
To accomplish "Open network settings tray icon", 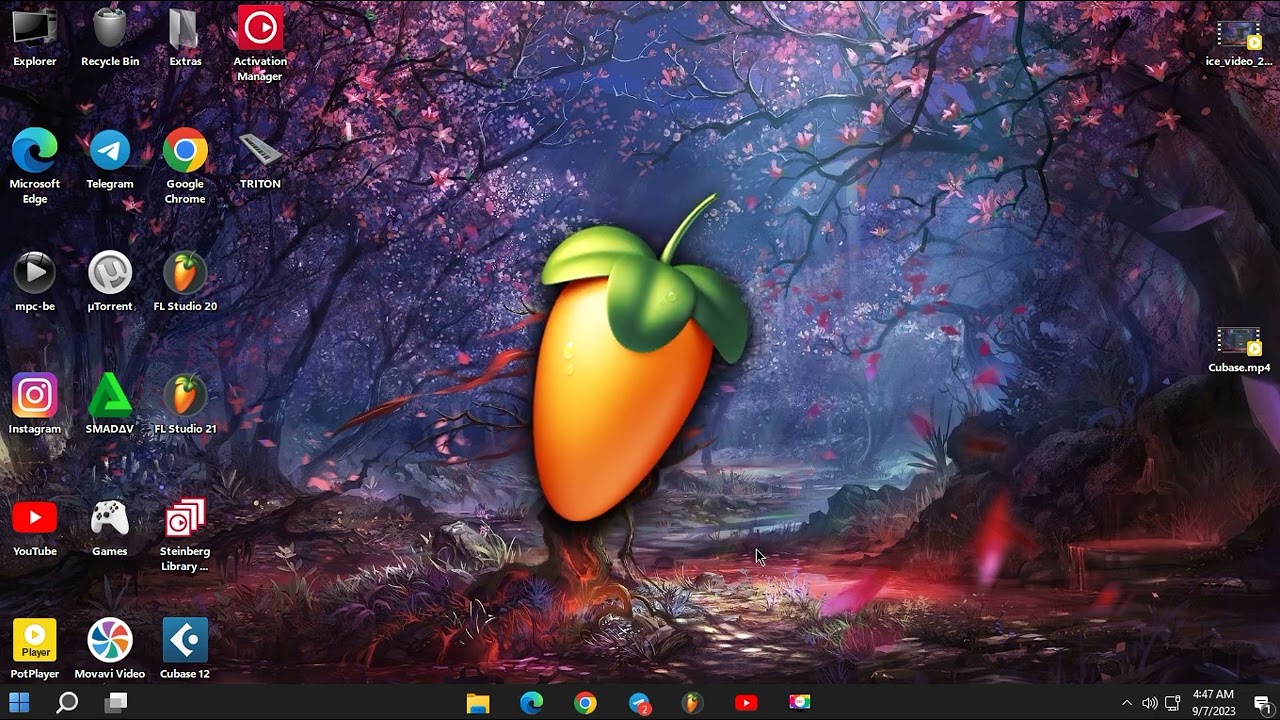I will 1173,703.
